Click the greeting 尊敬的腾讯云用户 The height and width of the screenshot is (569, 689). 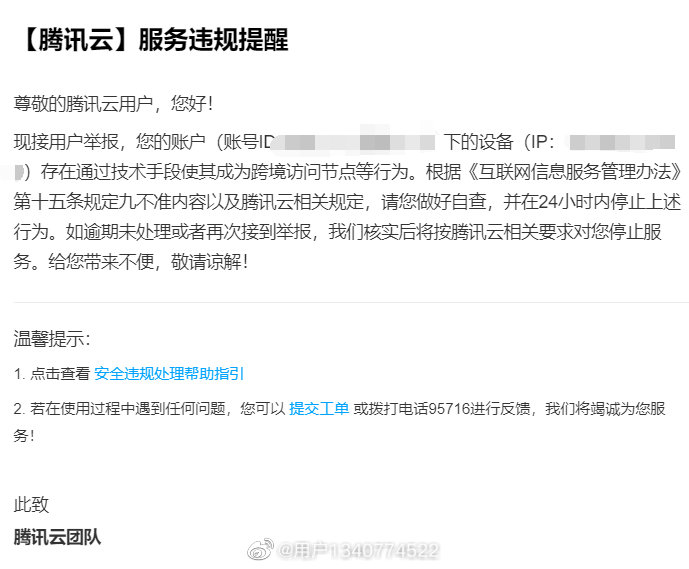point(85,103)
